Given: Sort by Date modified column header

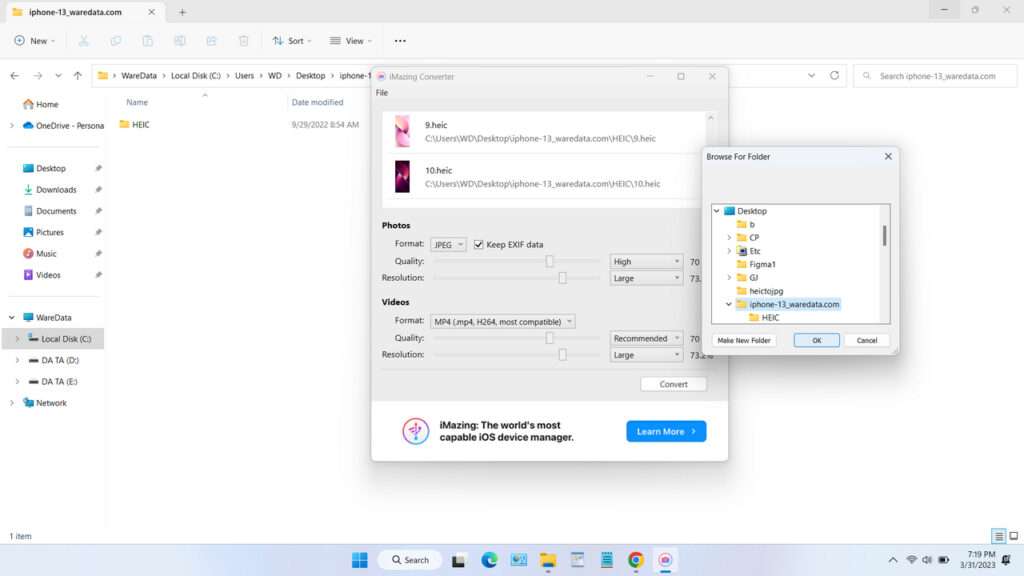Looking at the screenshot, I should point(317,103).
